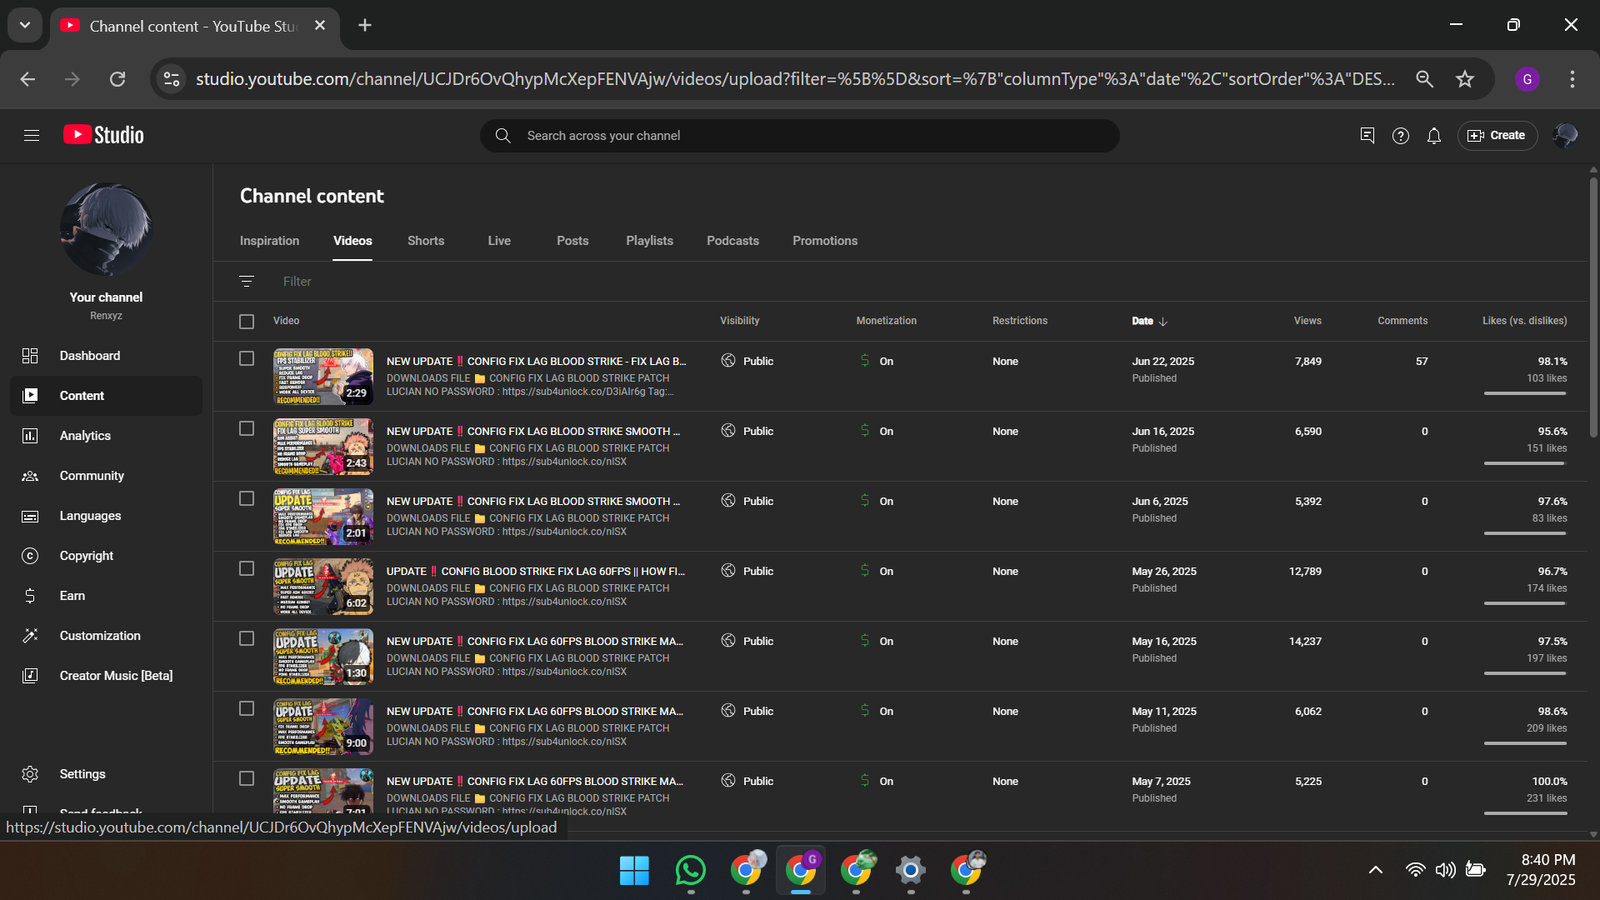Sort by the Views column header
Viewport: 1600px width, 900px height.
click(x=1307, y=321)
